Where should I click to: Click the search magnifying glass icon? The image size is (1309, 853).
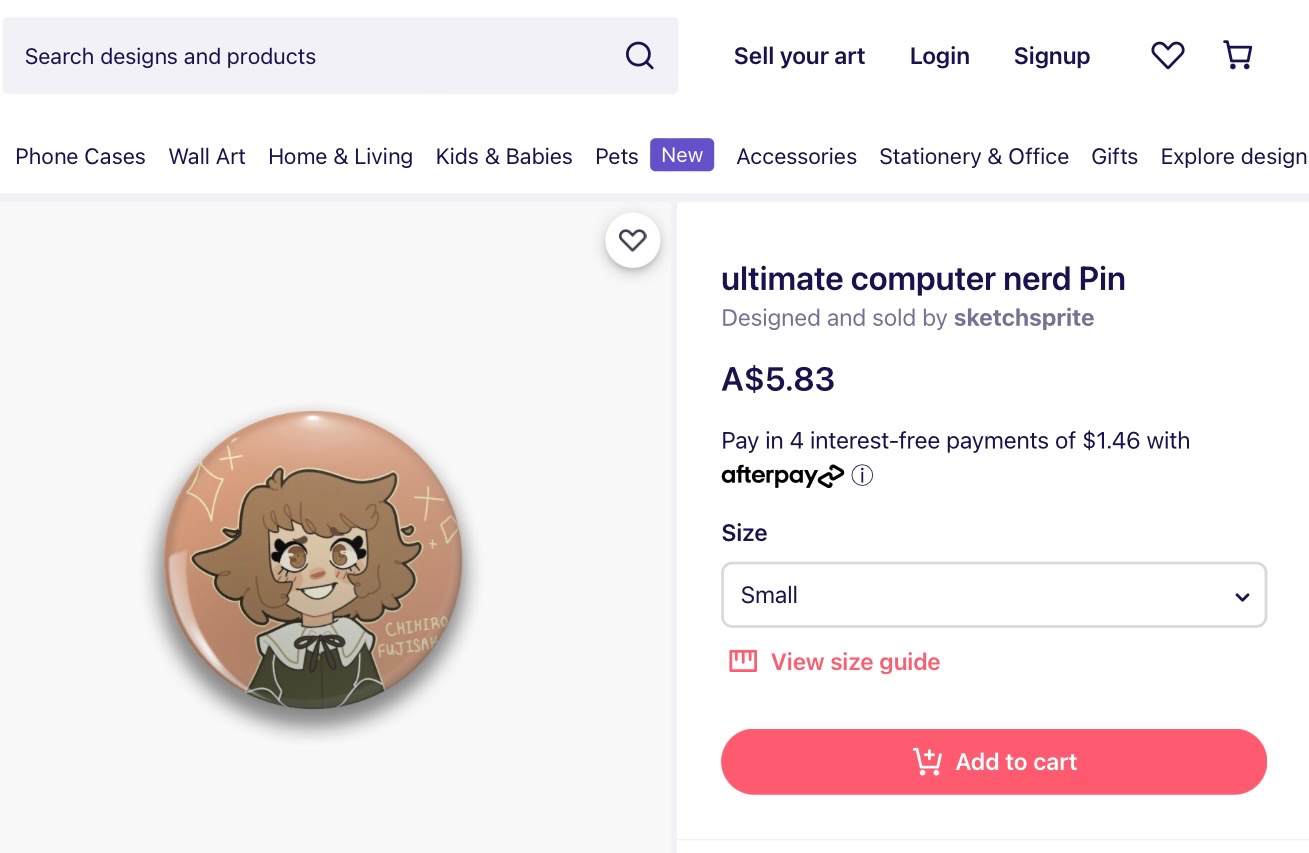[x=639, y=56]
